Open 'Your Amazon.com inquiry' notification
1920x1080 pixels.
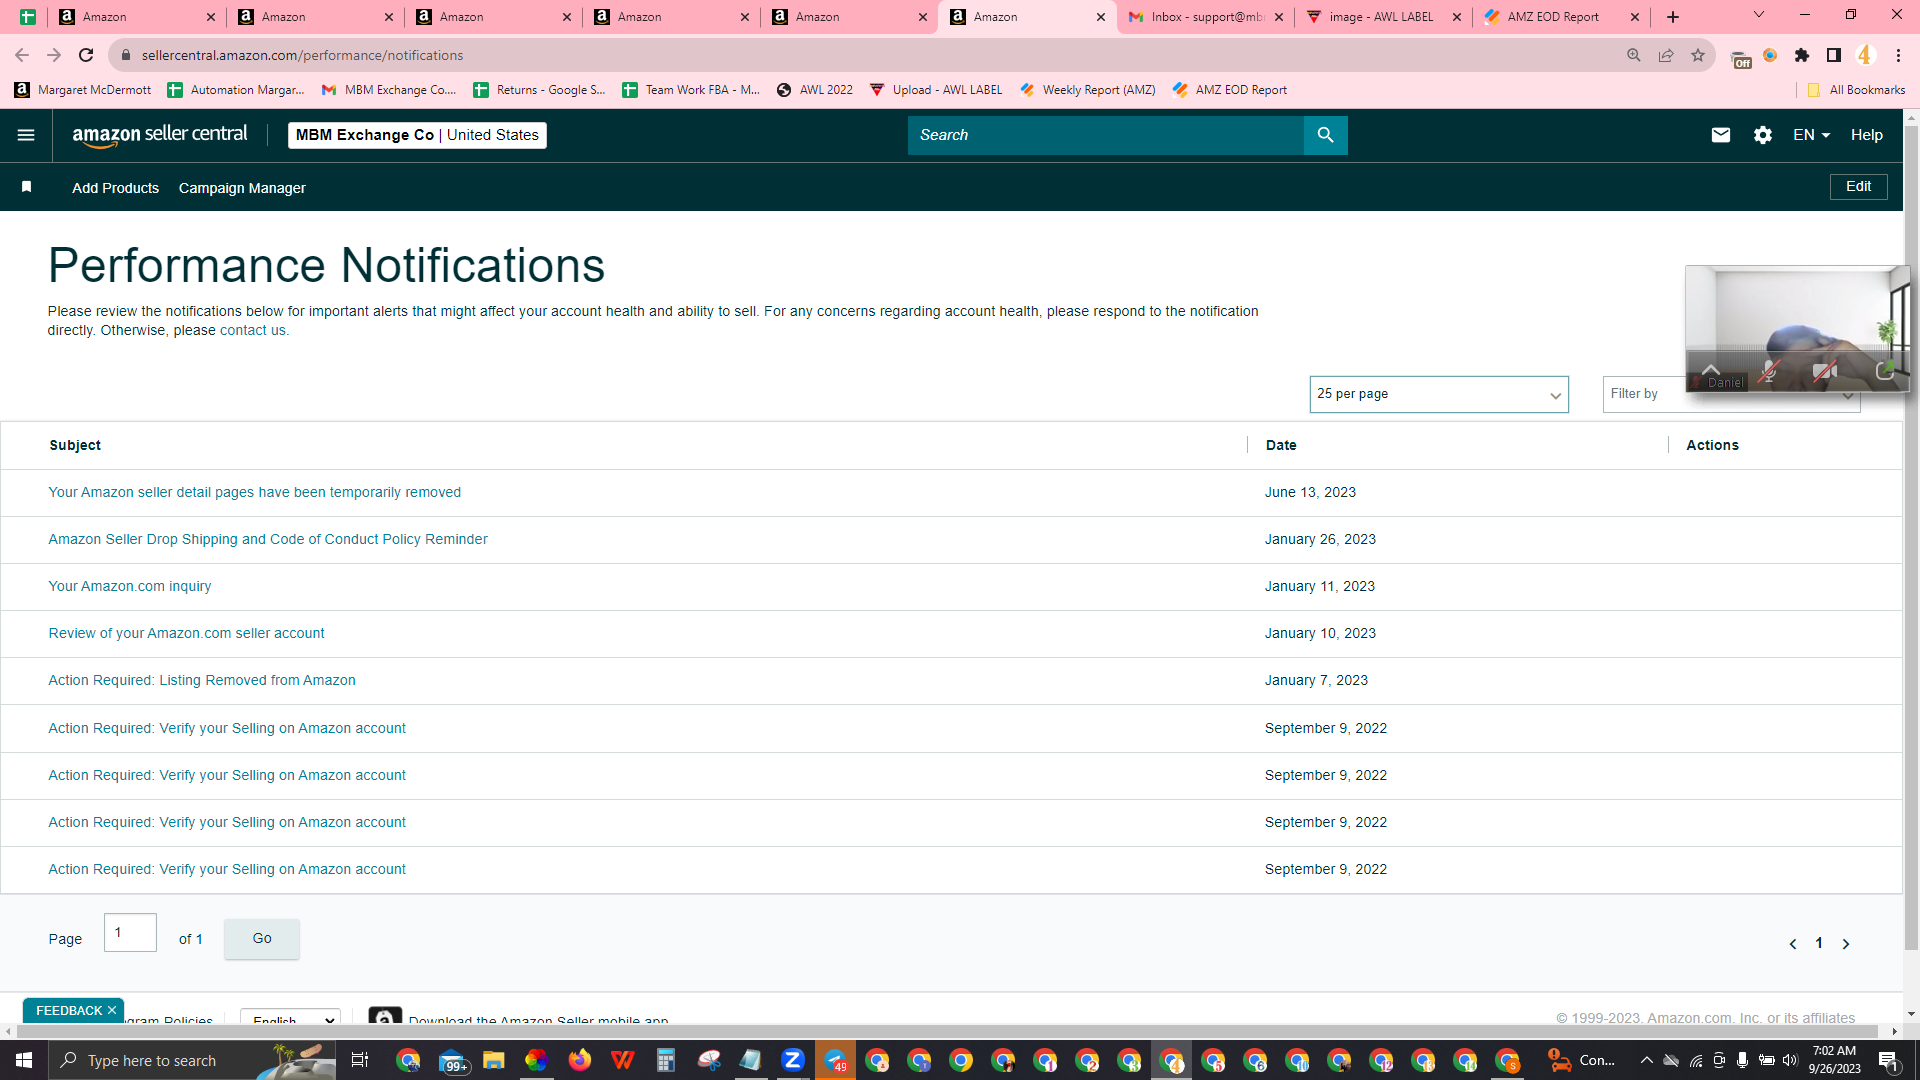click(x=130, y=586)
